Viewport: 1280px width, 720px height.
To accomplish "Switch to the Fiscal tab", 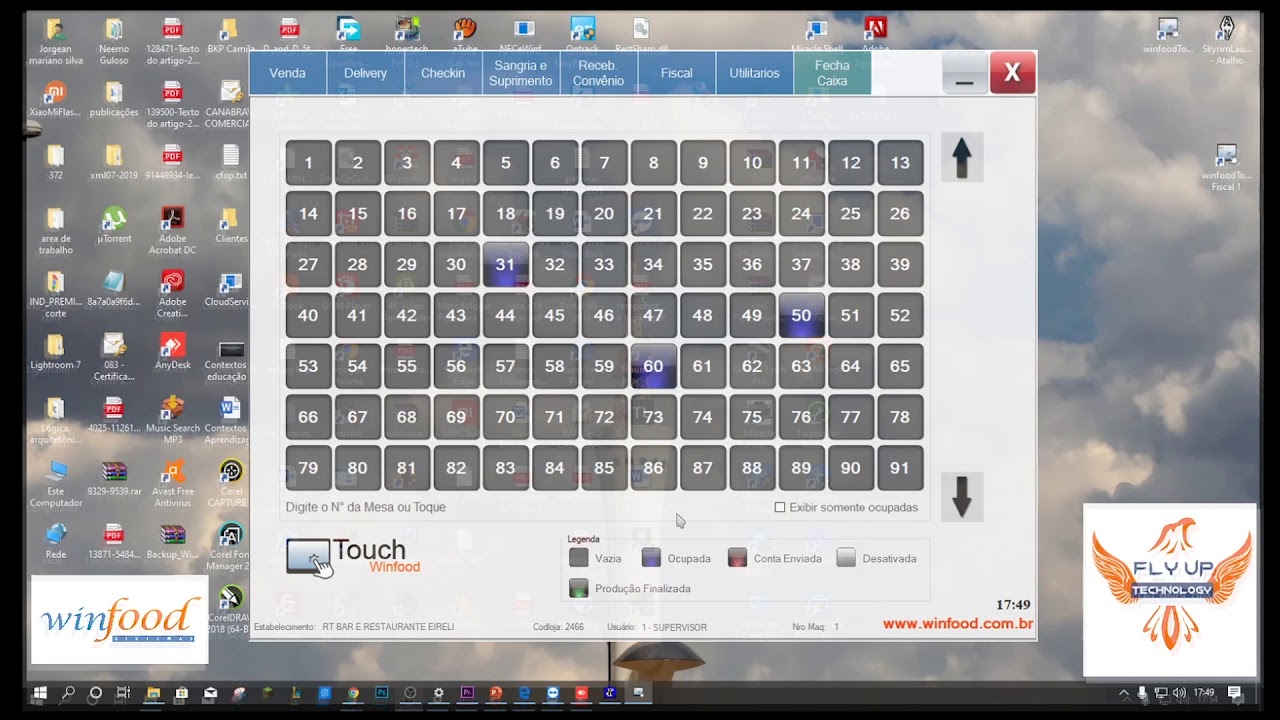I will click(677, 73).
